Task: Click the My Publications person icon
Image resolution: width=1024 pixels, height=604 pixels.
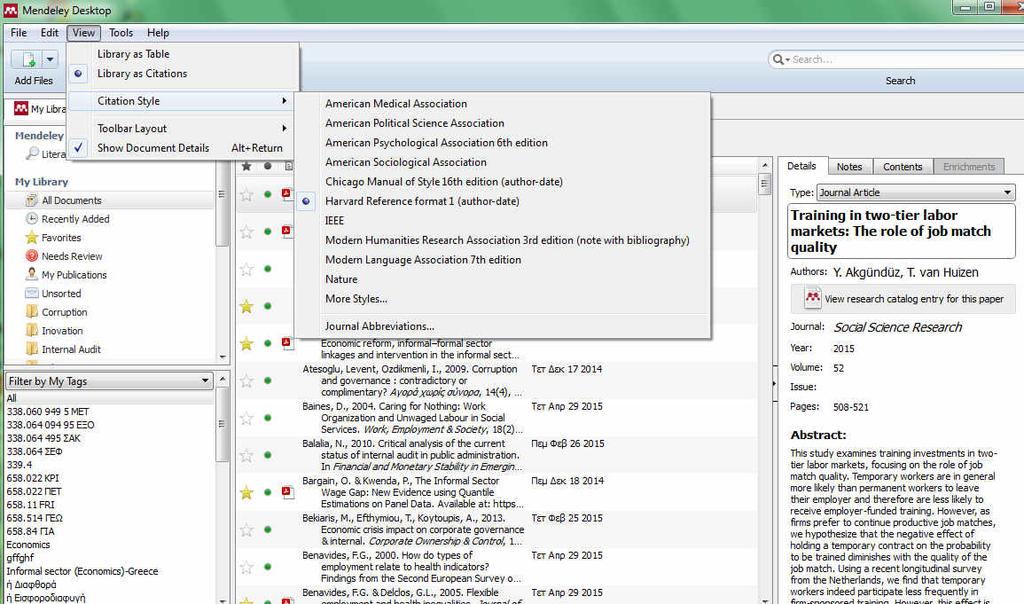Action: [x=31, y=274]
